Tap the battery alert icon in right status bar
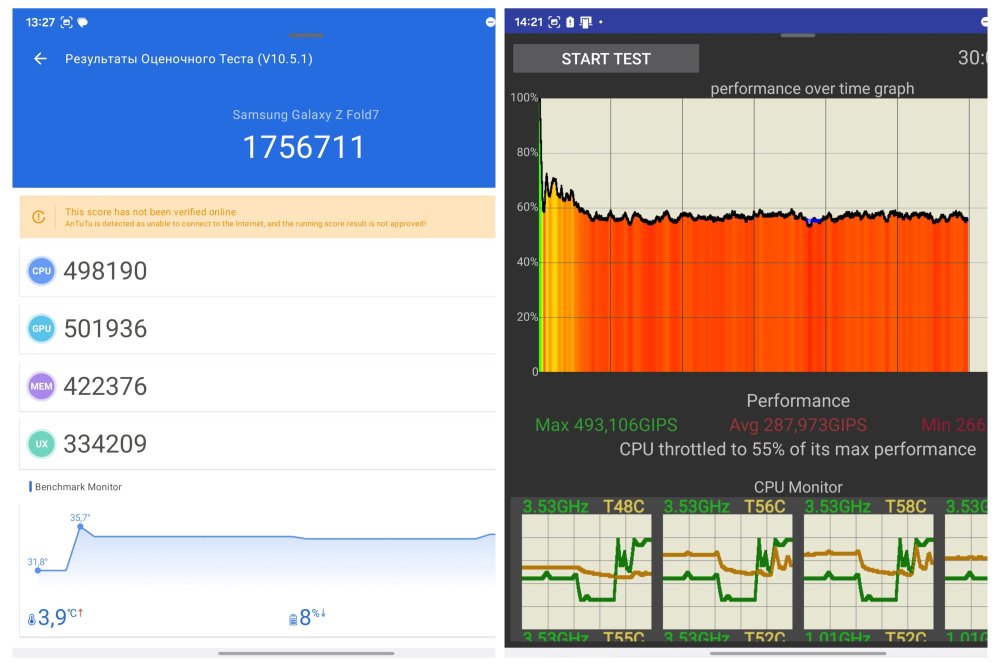This screenshot has width=1000, height=666. coord(570,22)
